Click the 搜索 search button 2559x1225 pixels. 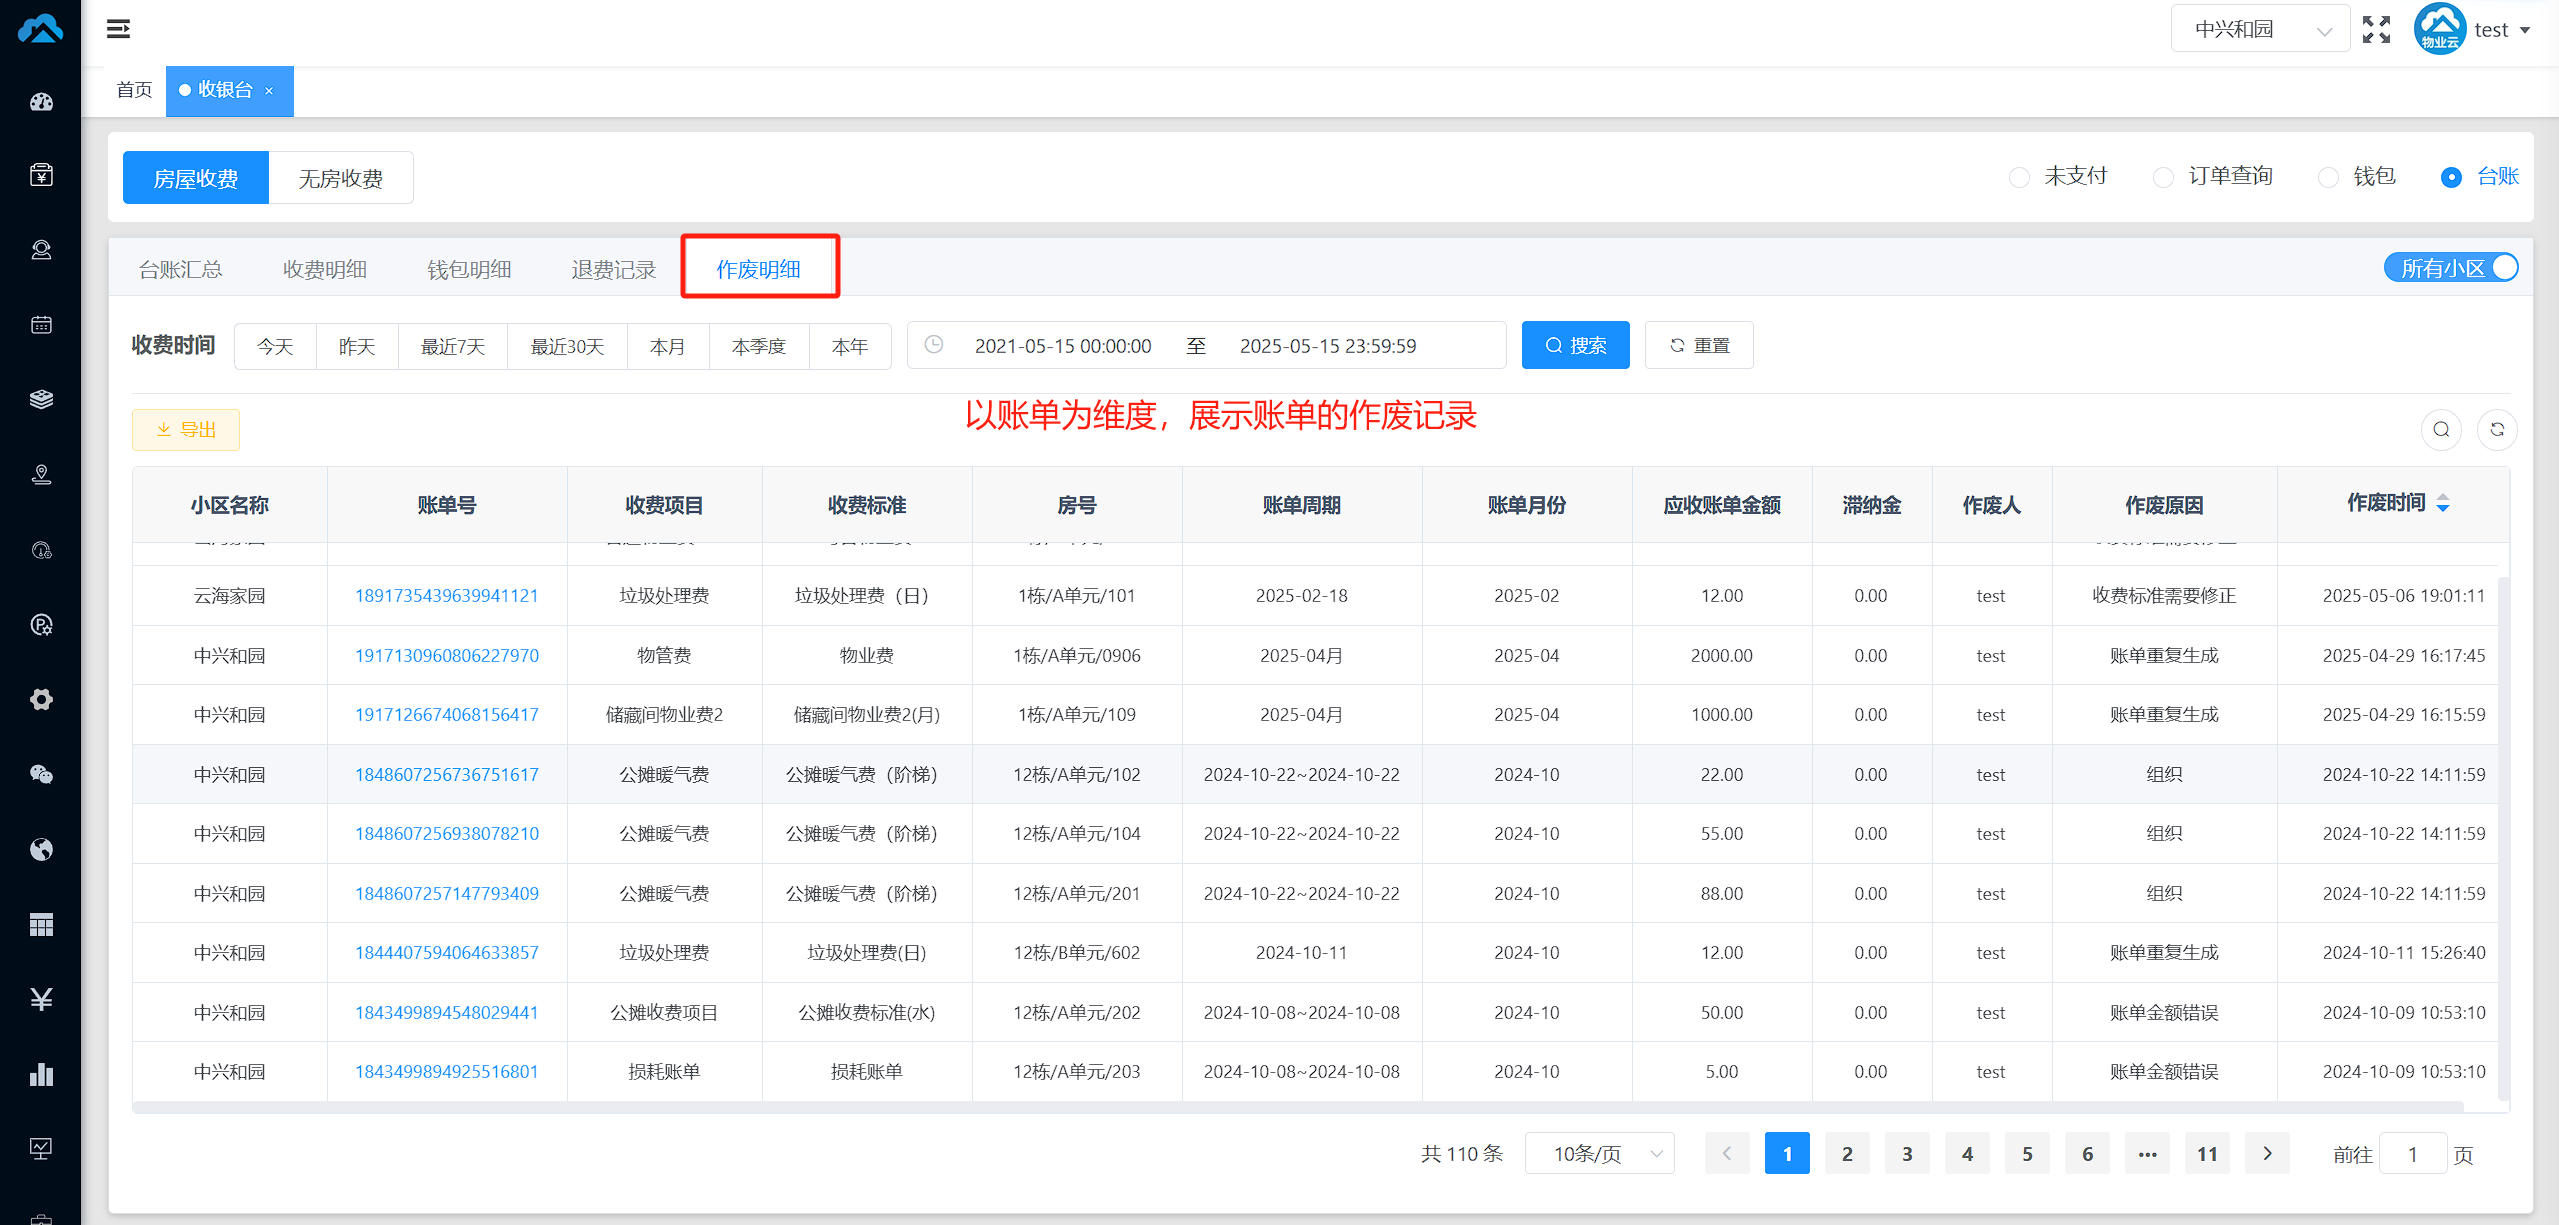[x=1575, y=345]
